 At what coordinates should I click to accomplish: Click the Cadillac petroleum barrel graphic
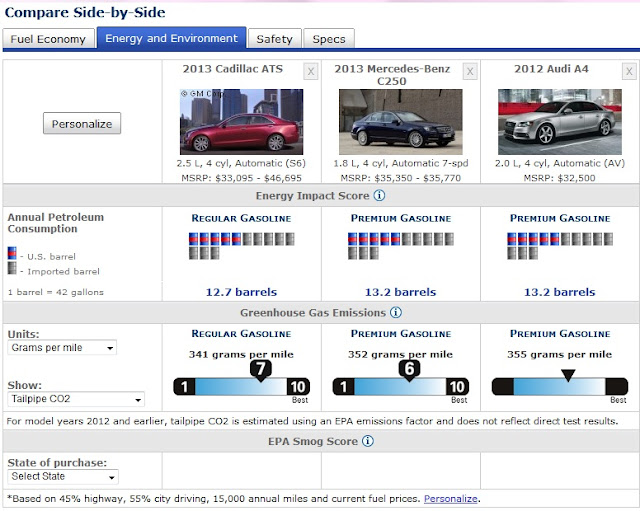242,246
